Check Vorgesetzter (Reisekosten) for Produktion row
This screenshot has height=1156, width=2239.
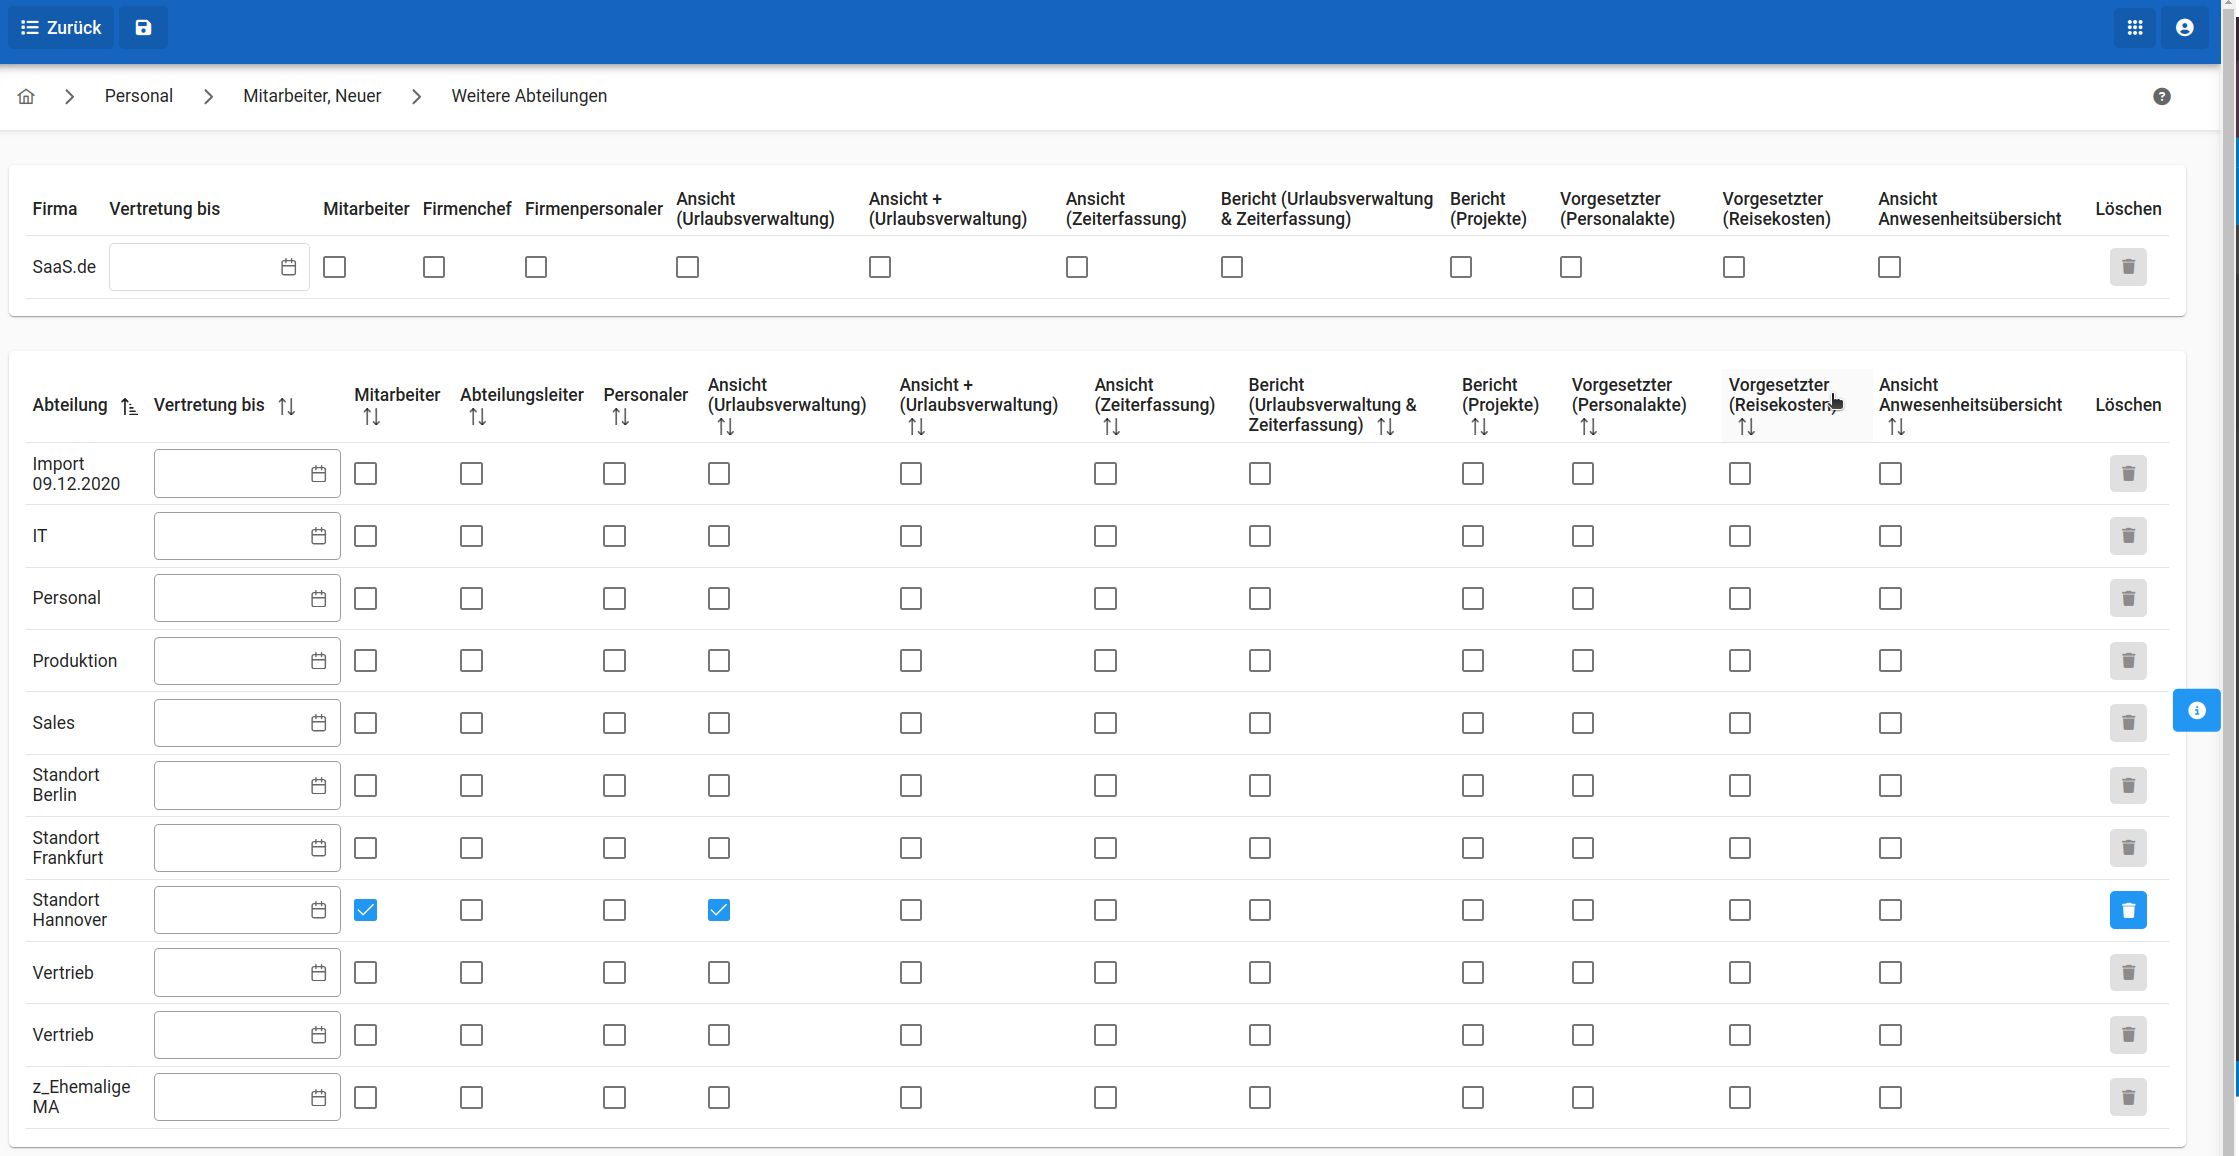point(1740,661)
